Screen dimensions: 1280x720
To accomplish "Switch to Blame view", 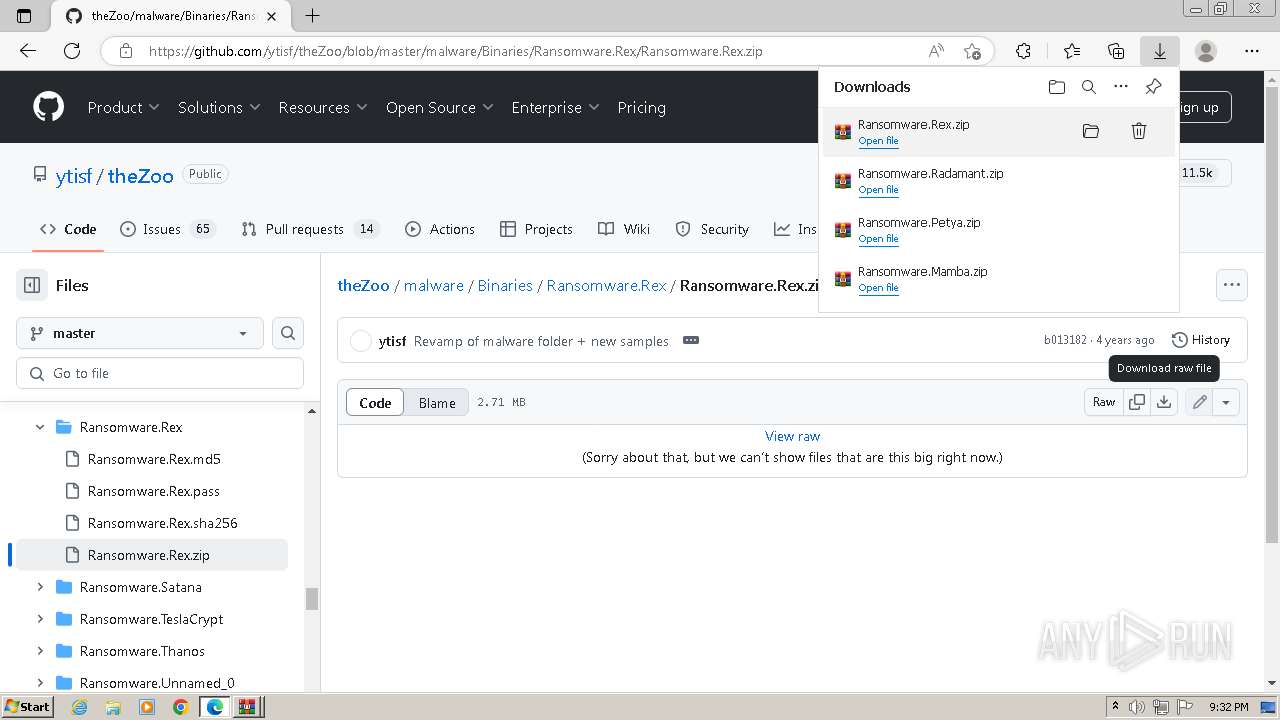I will coord(437,402).
